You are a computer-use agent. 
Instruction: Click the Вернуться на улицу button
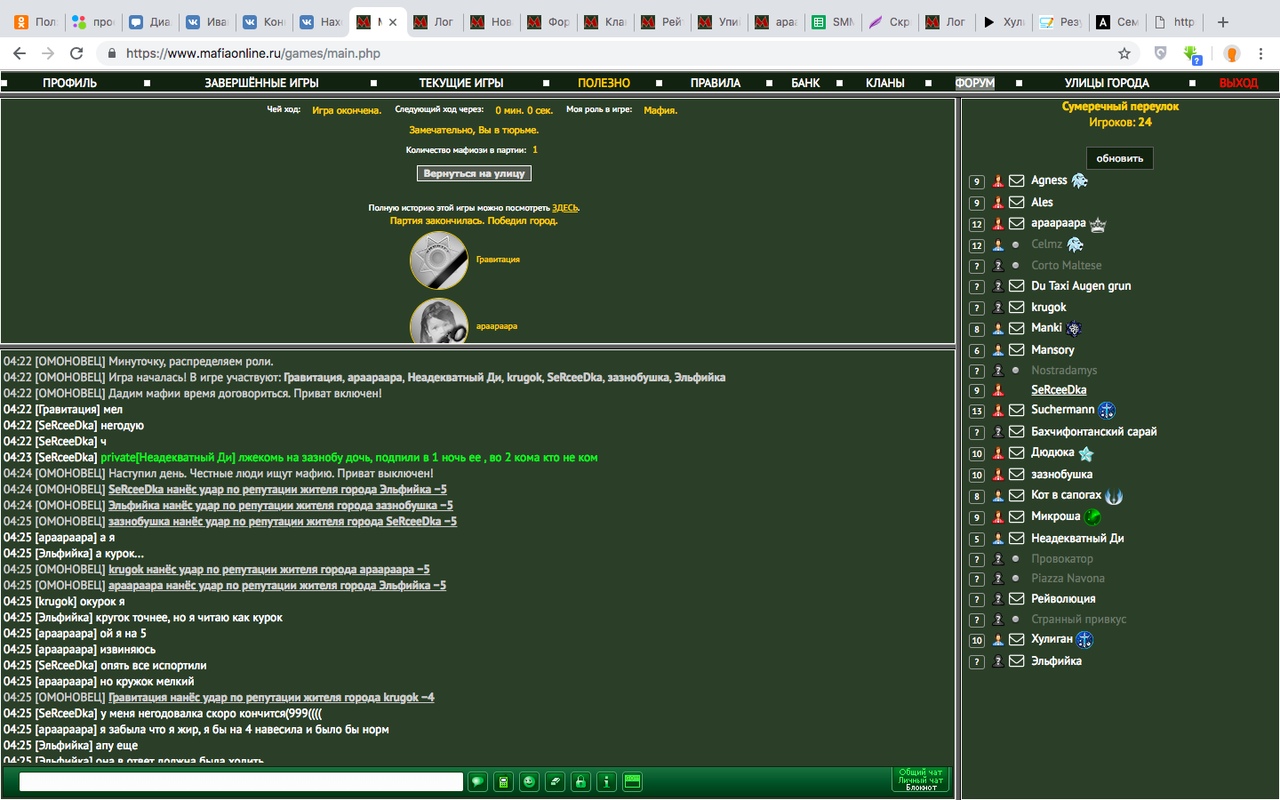click(x=474, y=173)
